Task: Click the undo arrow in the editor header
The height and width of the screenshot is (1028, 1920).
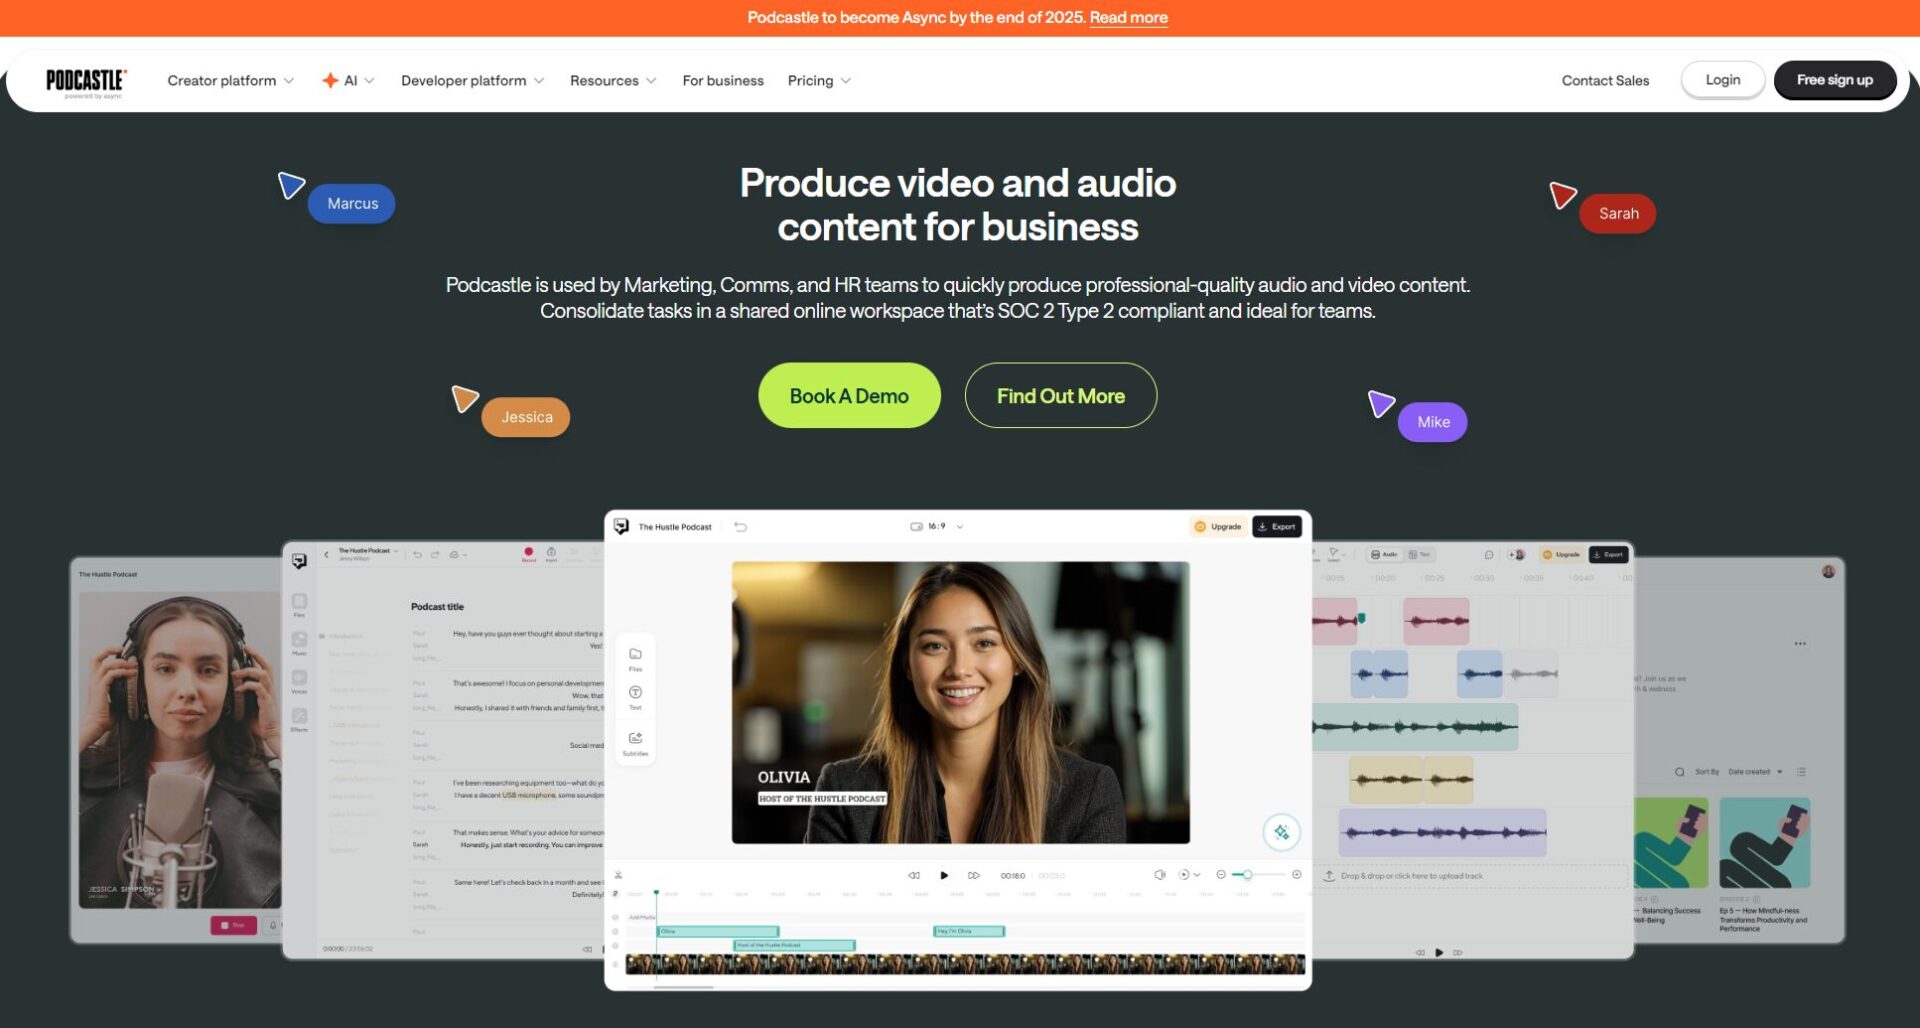Action: pyautogui.click(x=742, y=527)
